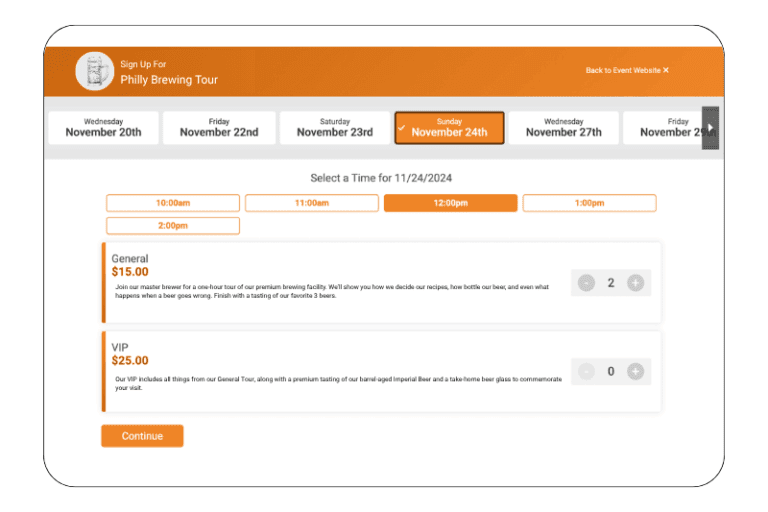The height and width of the screenshot is (512, 768).
Task: Click the General ticket quantity field
Action: (611, 283)
